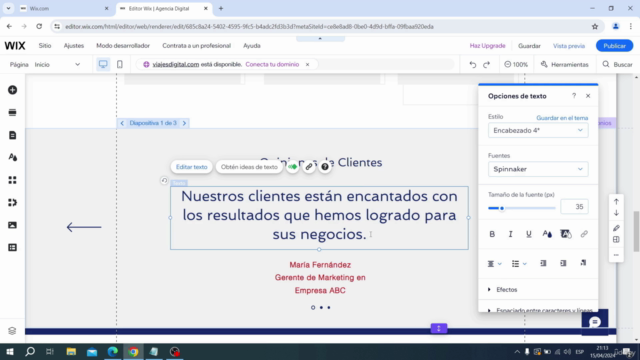The image size is (640, 360).
Task: Toggle Bold formatting
Action: click(x=492, y=234)
